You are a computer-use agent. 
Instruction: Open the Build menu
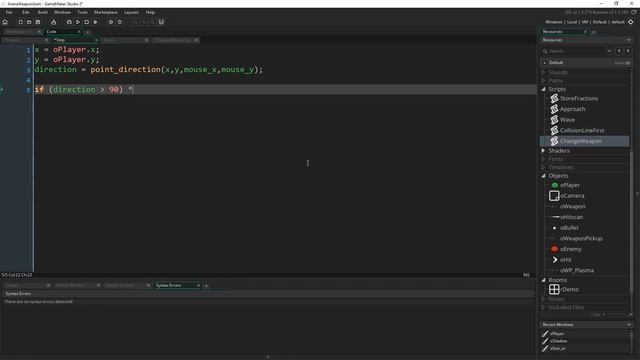point(42,13)
